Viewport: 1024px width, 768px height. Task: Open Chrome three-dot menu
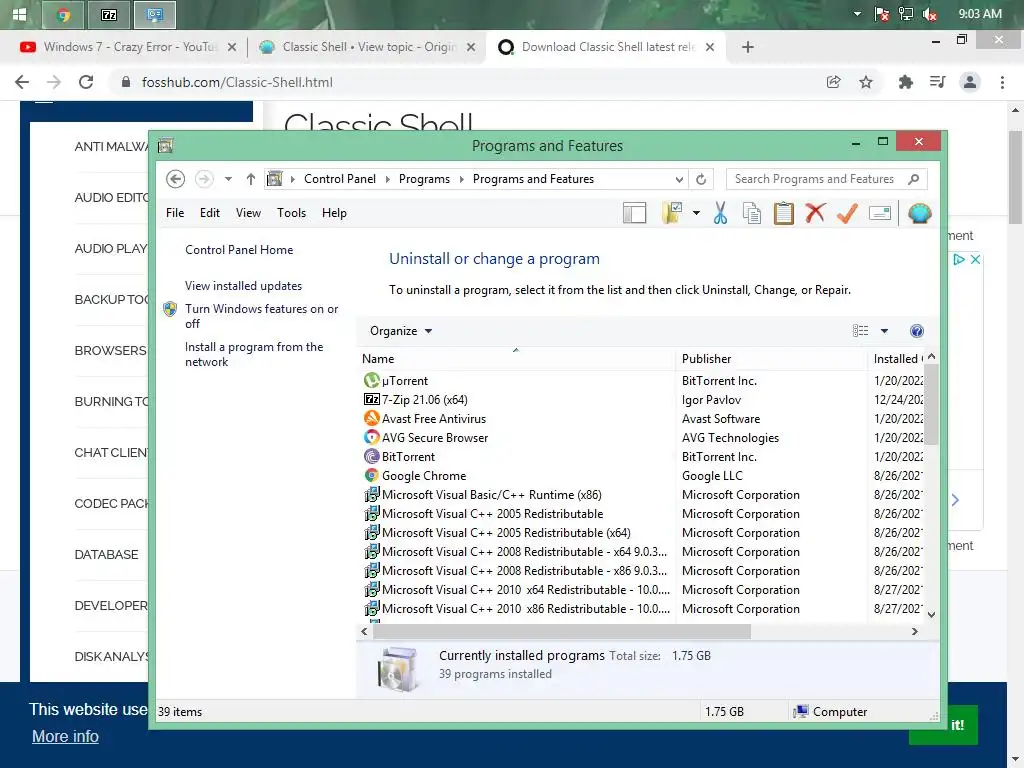1002,82
